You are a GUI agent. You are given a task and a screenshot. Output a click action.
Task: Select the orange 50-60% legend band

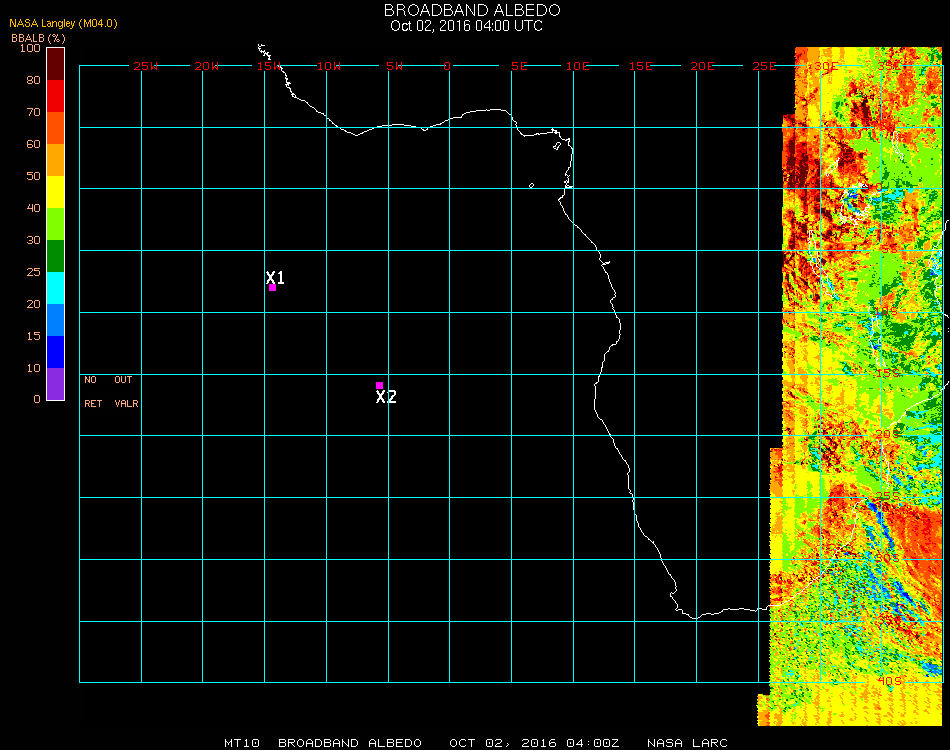click(55, 160)
